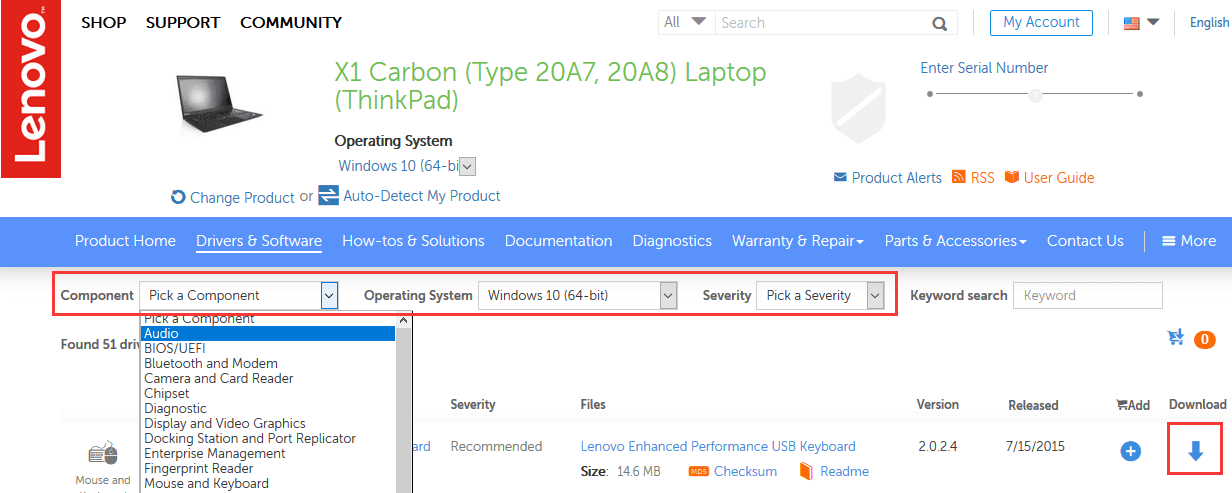
Task: Click the My Account button
Action: [x=1041, y=23]
